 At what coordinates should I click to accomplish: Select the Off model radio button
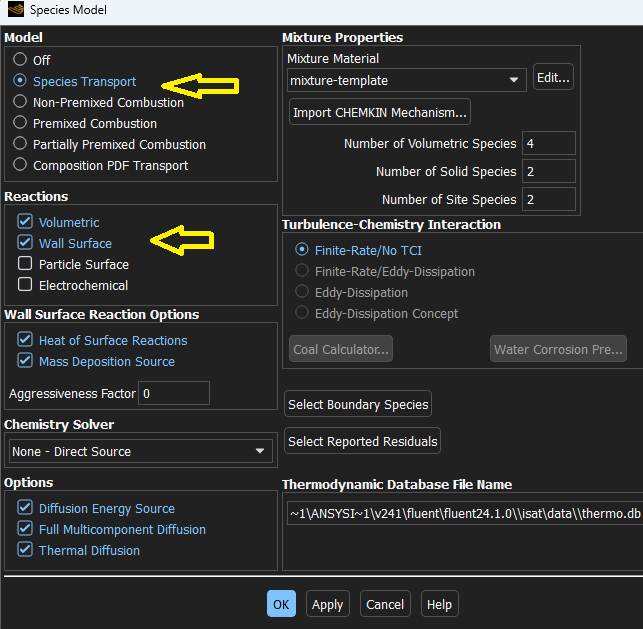coord(20,60)
